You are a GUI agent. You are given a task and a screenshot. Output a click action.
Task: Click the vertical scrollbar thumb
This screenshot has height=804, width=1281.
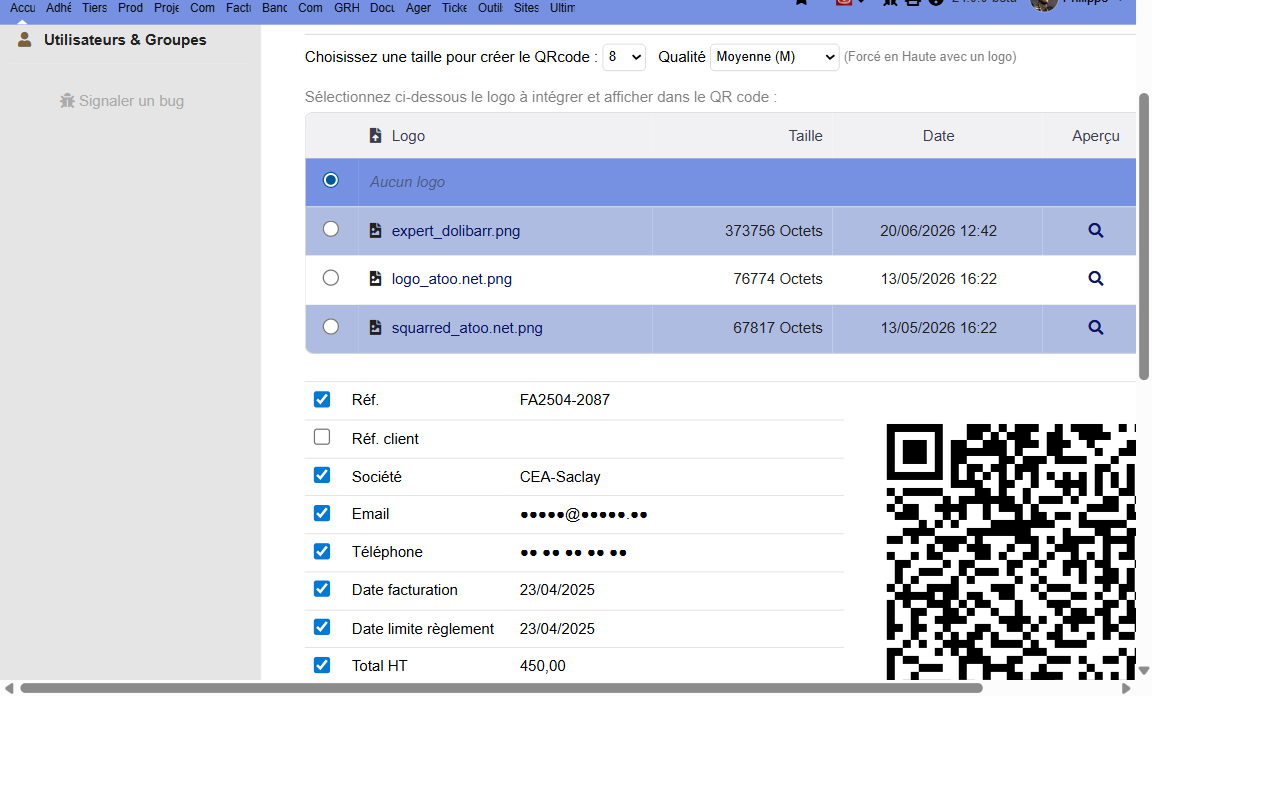click(x=1144, y=237)
